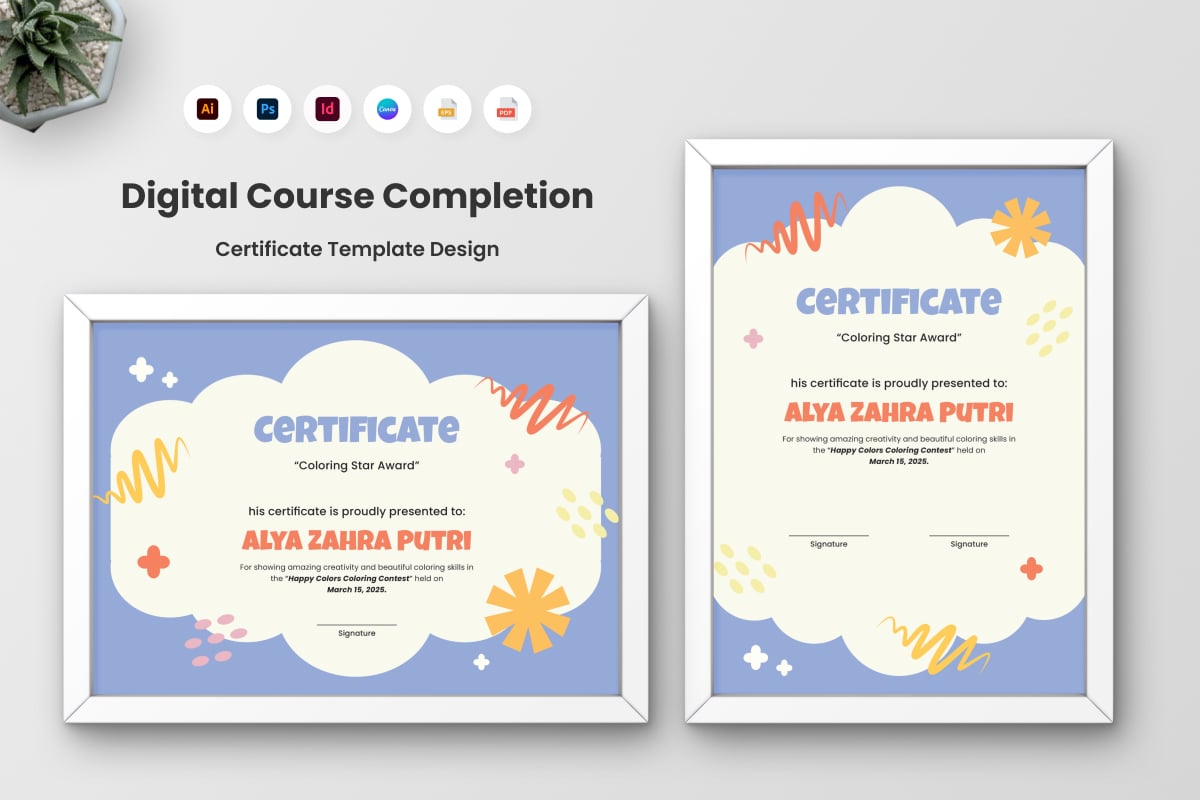Select the Photoshop Ps icon
The width and height of the screenshot is (1200, 800).
coord(267,109)
